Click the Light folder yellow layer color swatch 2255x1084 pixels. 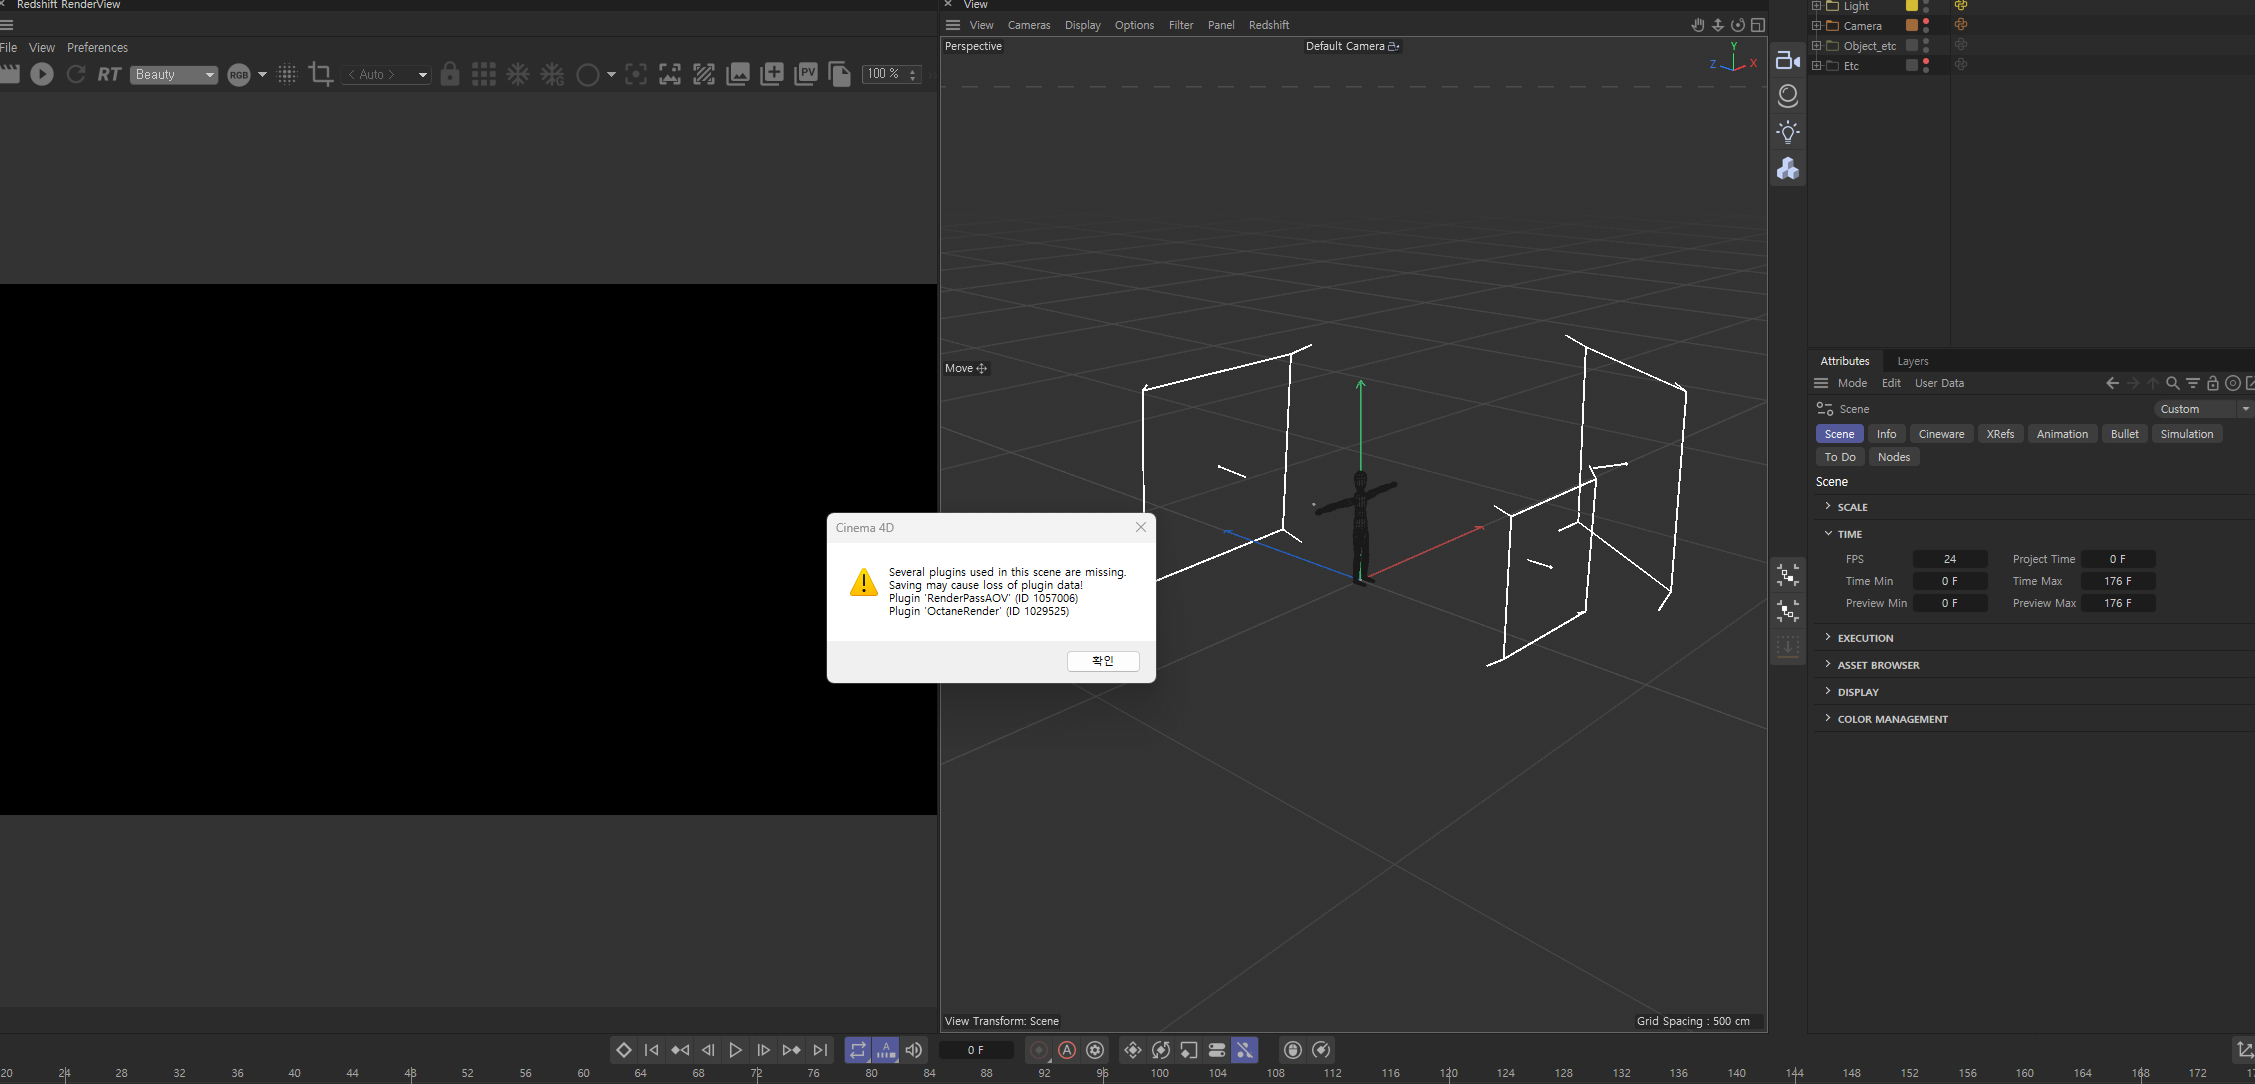1912,6
